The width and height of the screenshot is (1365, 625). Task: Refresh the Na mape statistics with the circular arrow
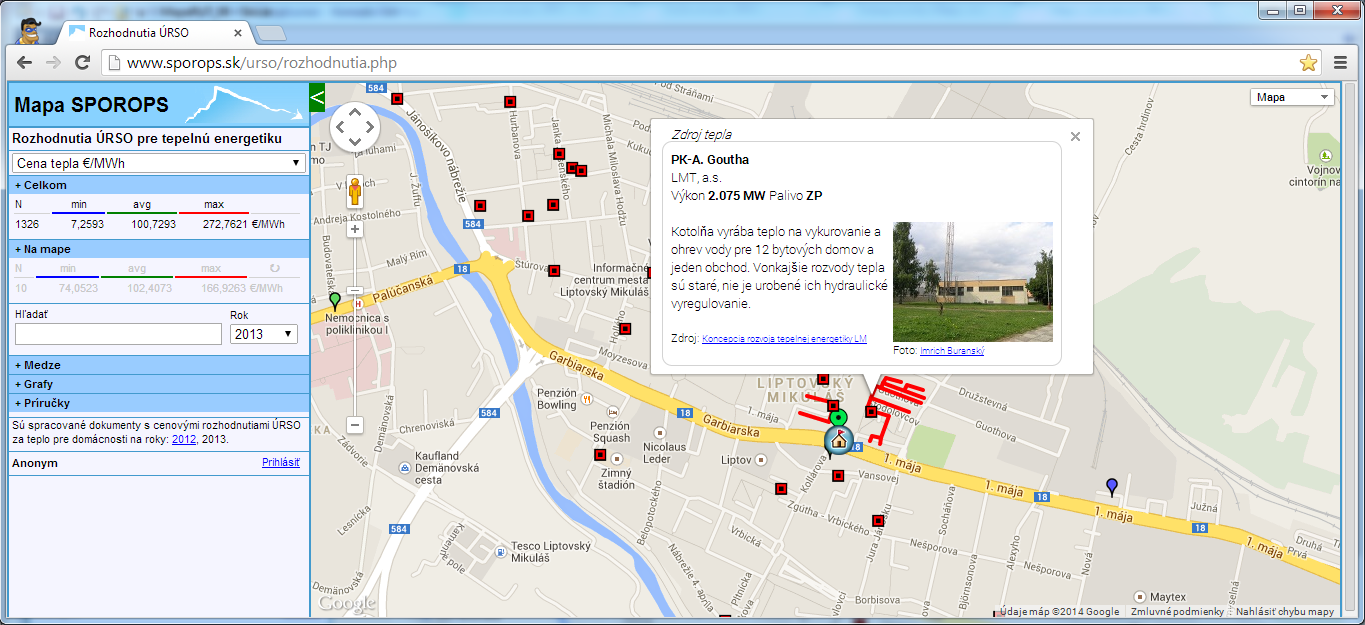pyautogui.click(x=275, y=268)
